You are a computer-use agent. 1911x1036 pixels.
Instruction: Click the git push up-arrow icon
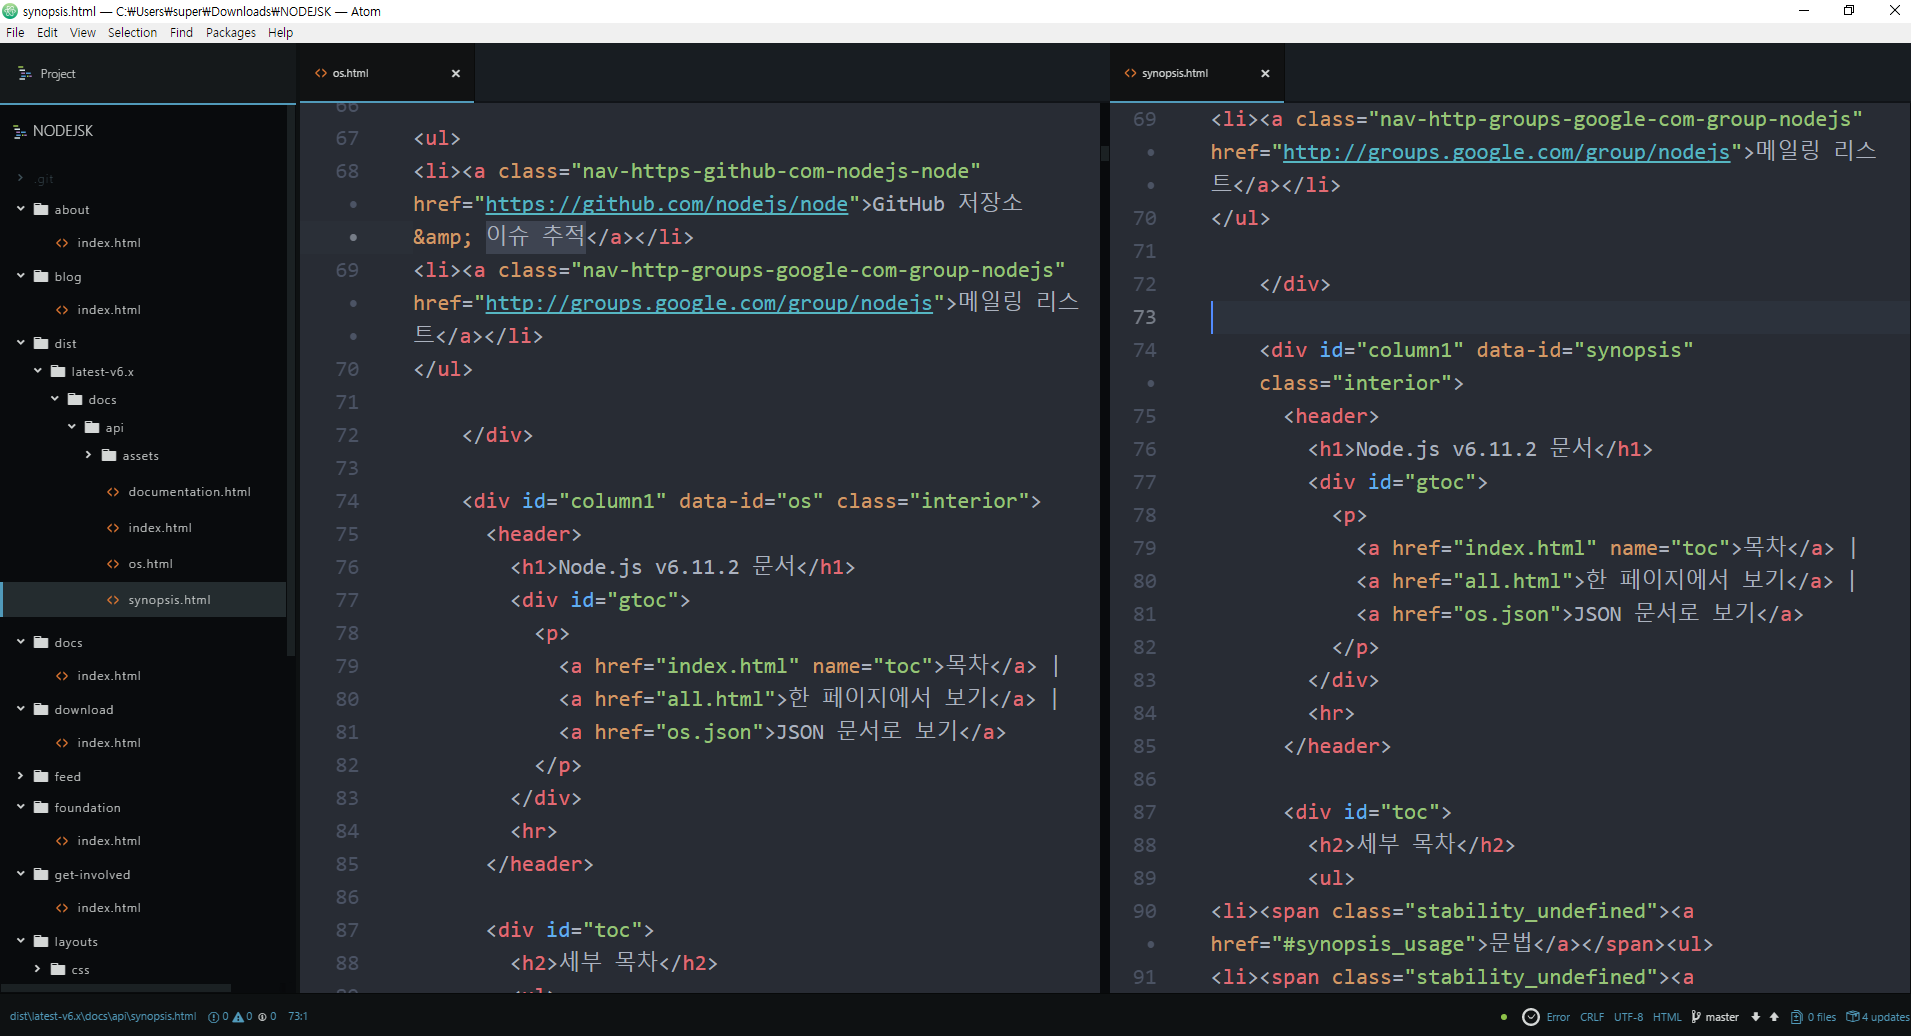(x=1774, y=1017)
